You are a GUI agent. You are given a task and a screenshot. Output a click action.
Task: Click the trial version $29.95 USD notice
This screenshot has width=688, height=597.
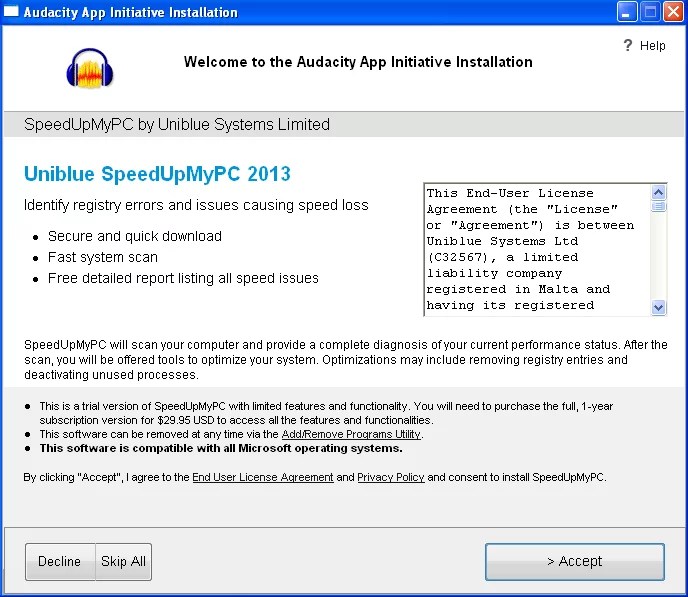coord(326,413)
